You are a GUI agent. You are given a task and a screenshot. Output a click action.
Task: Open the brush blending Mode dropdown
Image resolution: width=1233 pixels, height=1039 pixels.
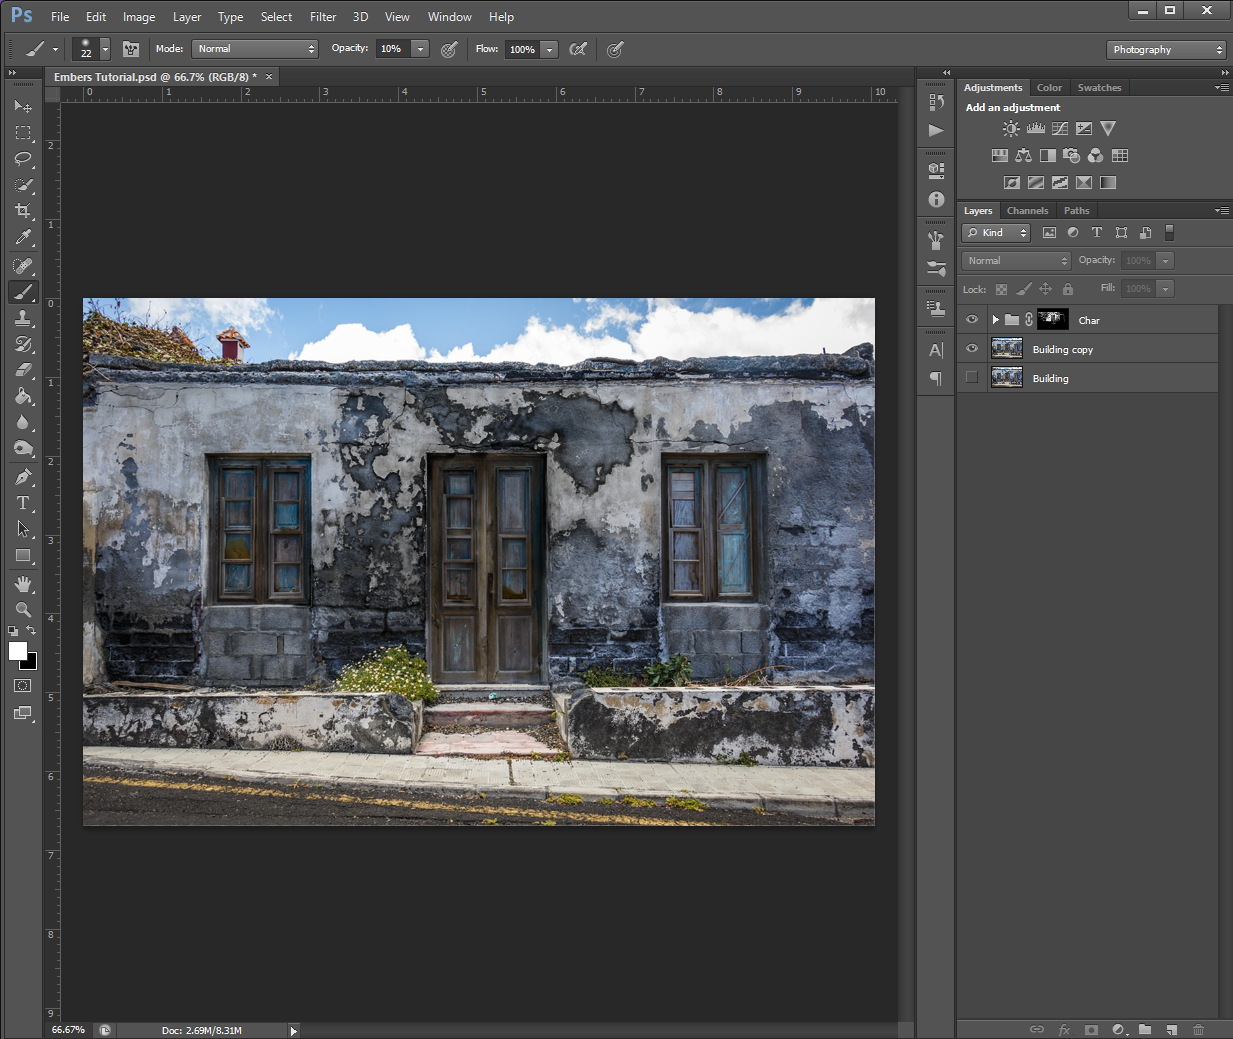pos(256,49)
